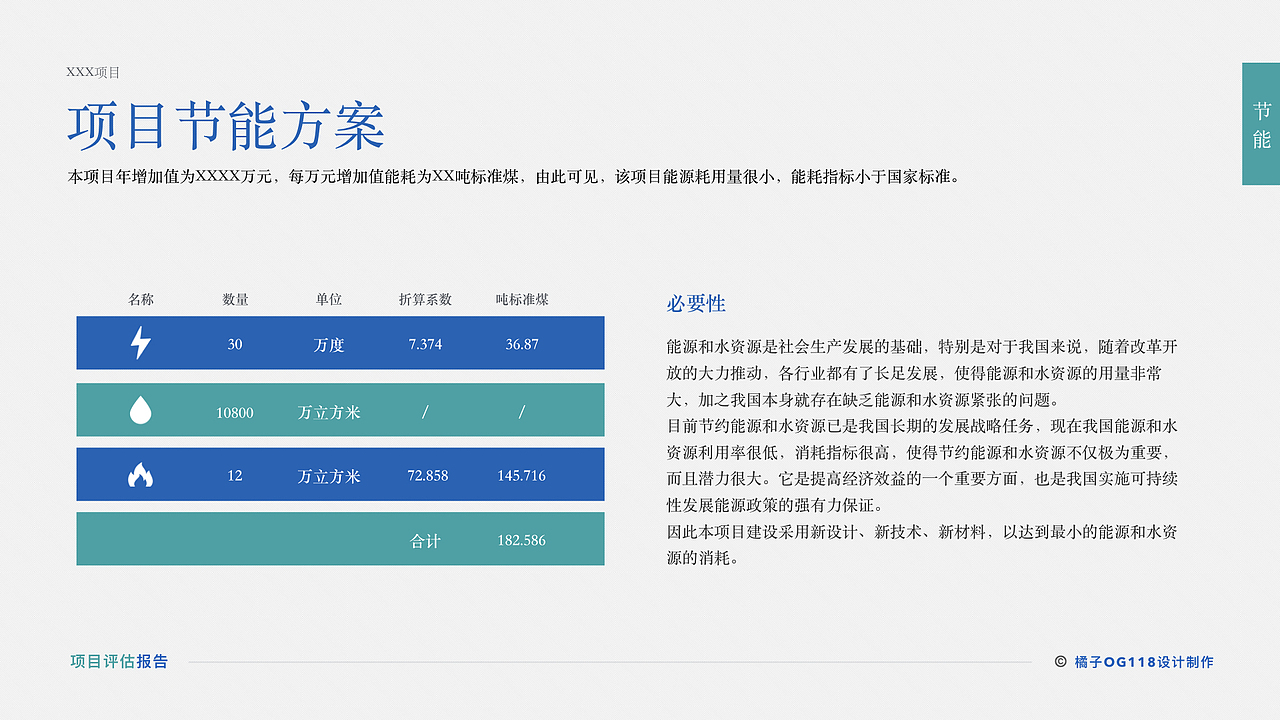Click the copyright symbol in footer
This screenshot has height=720, width=1280.
[1060, 662]
